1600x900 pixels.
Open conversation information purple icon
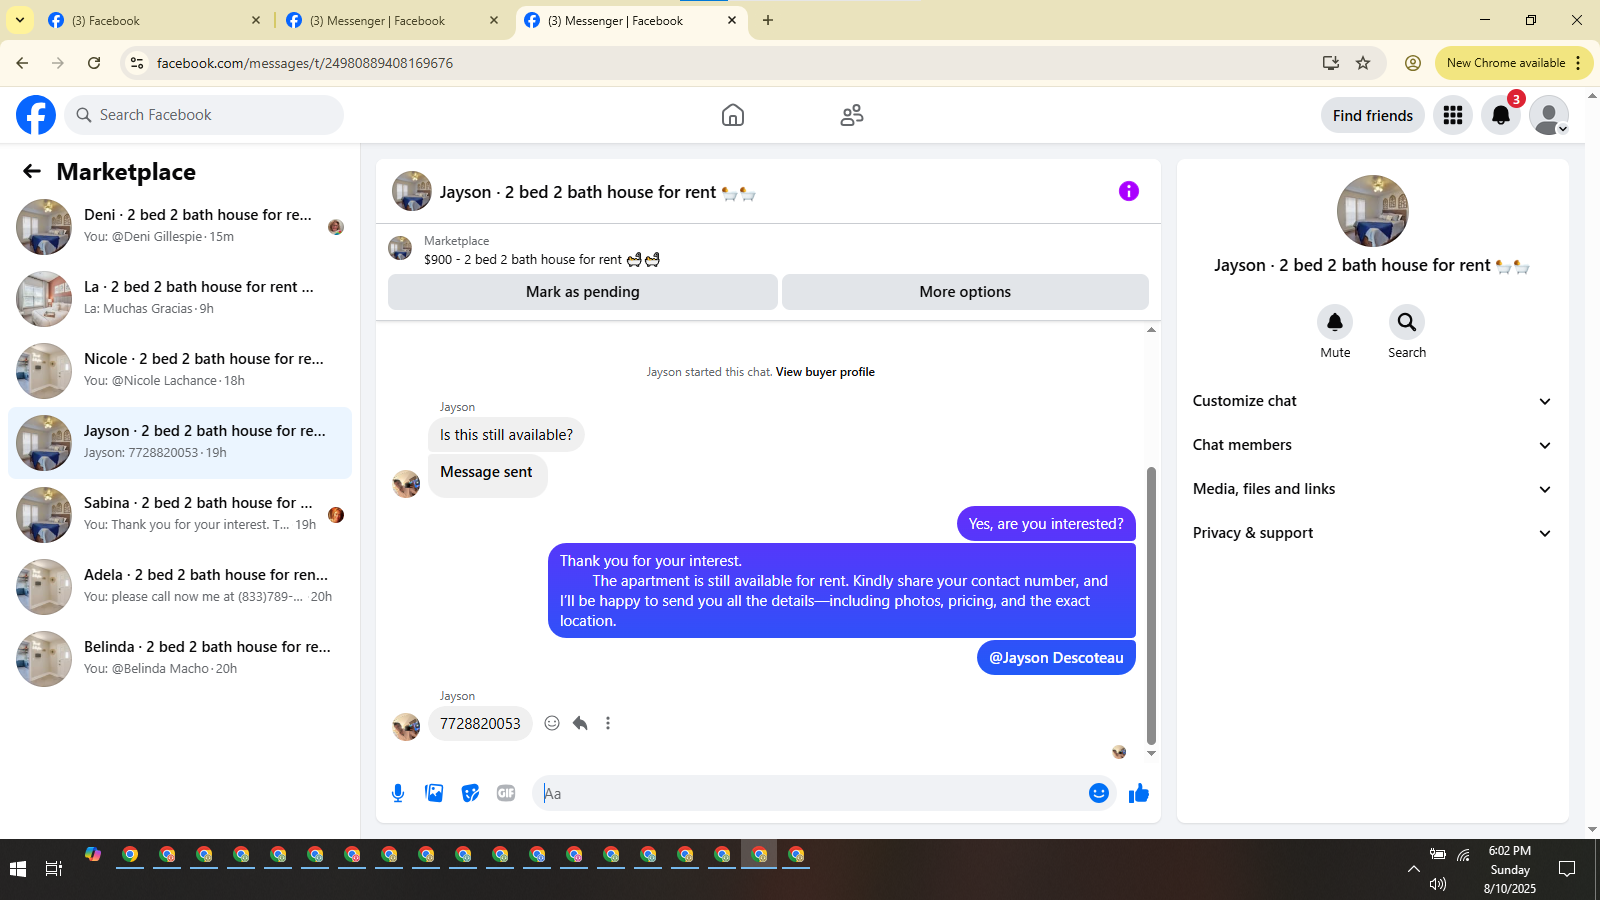[1129, 191]
